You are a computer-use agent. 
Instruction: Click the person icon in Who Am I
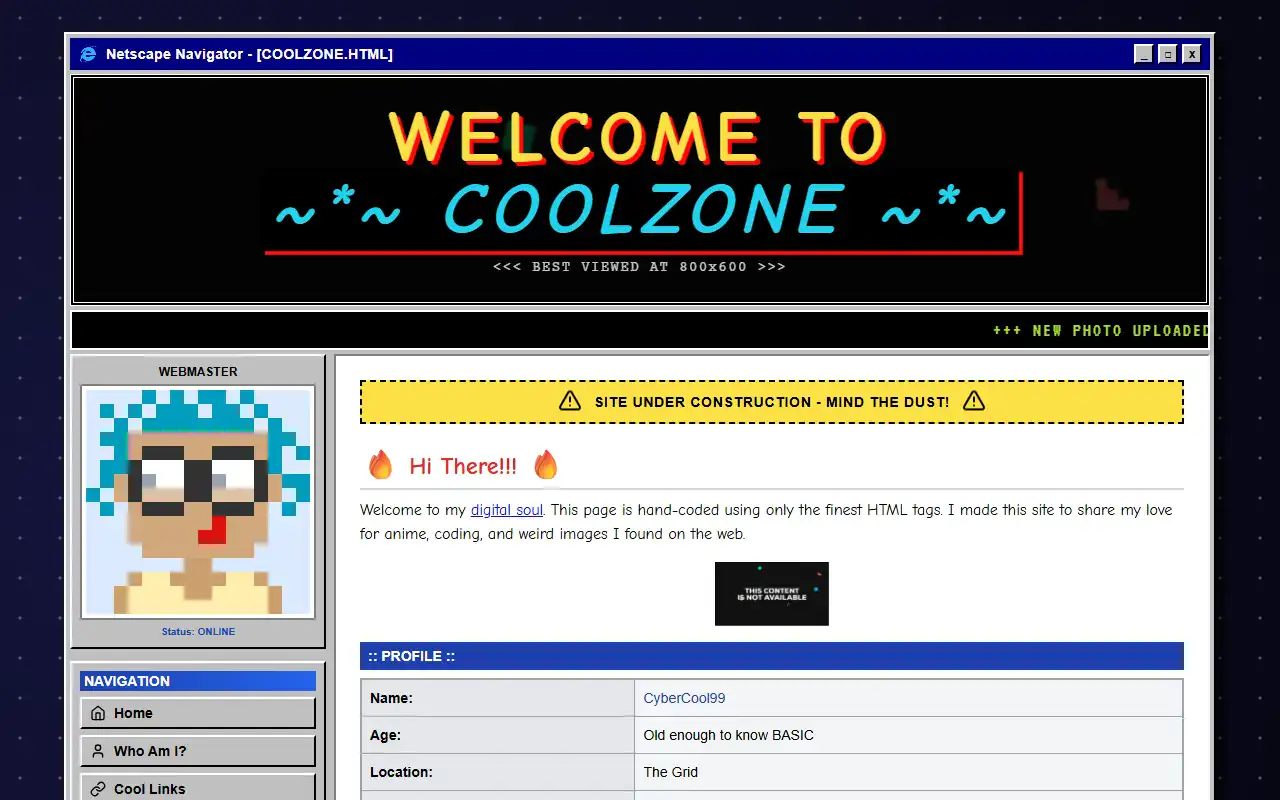[98, 751]
